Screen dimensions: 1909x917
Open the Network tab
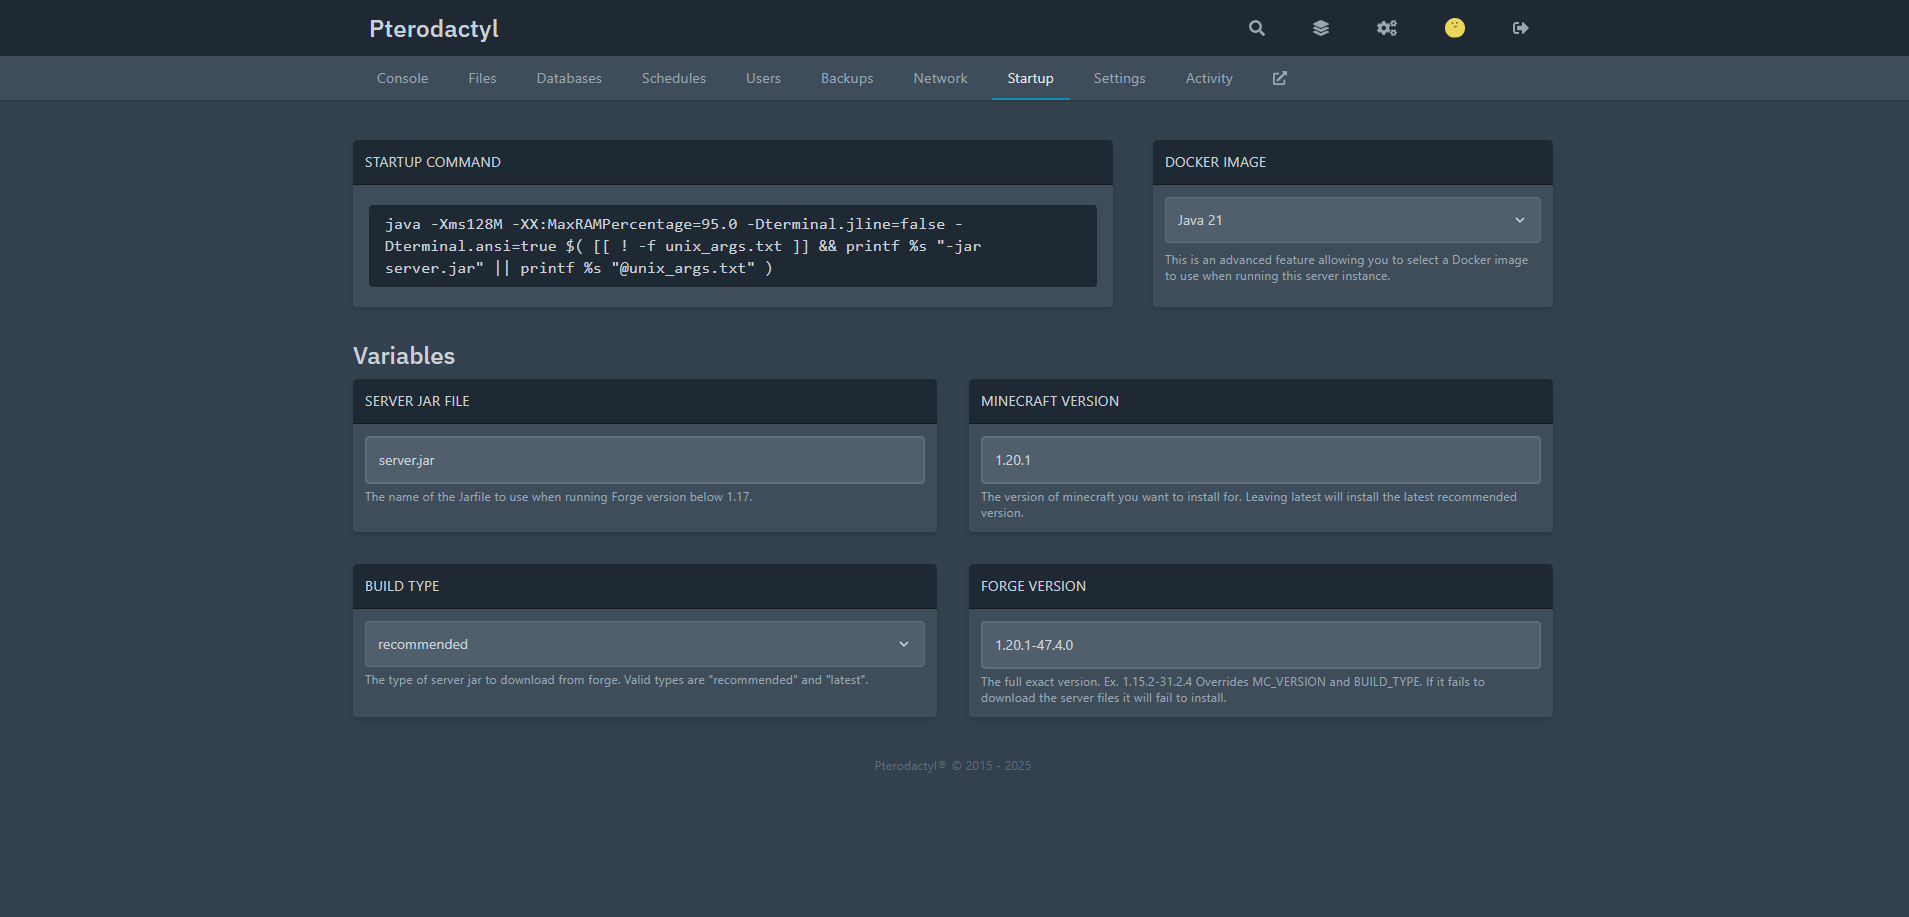pyautogui.click(x=940, y=78)
